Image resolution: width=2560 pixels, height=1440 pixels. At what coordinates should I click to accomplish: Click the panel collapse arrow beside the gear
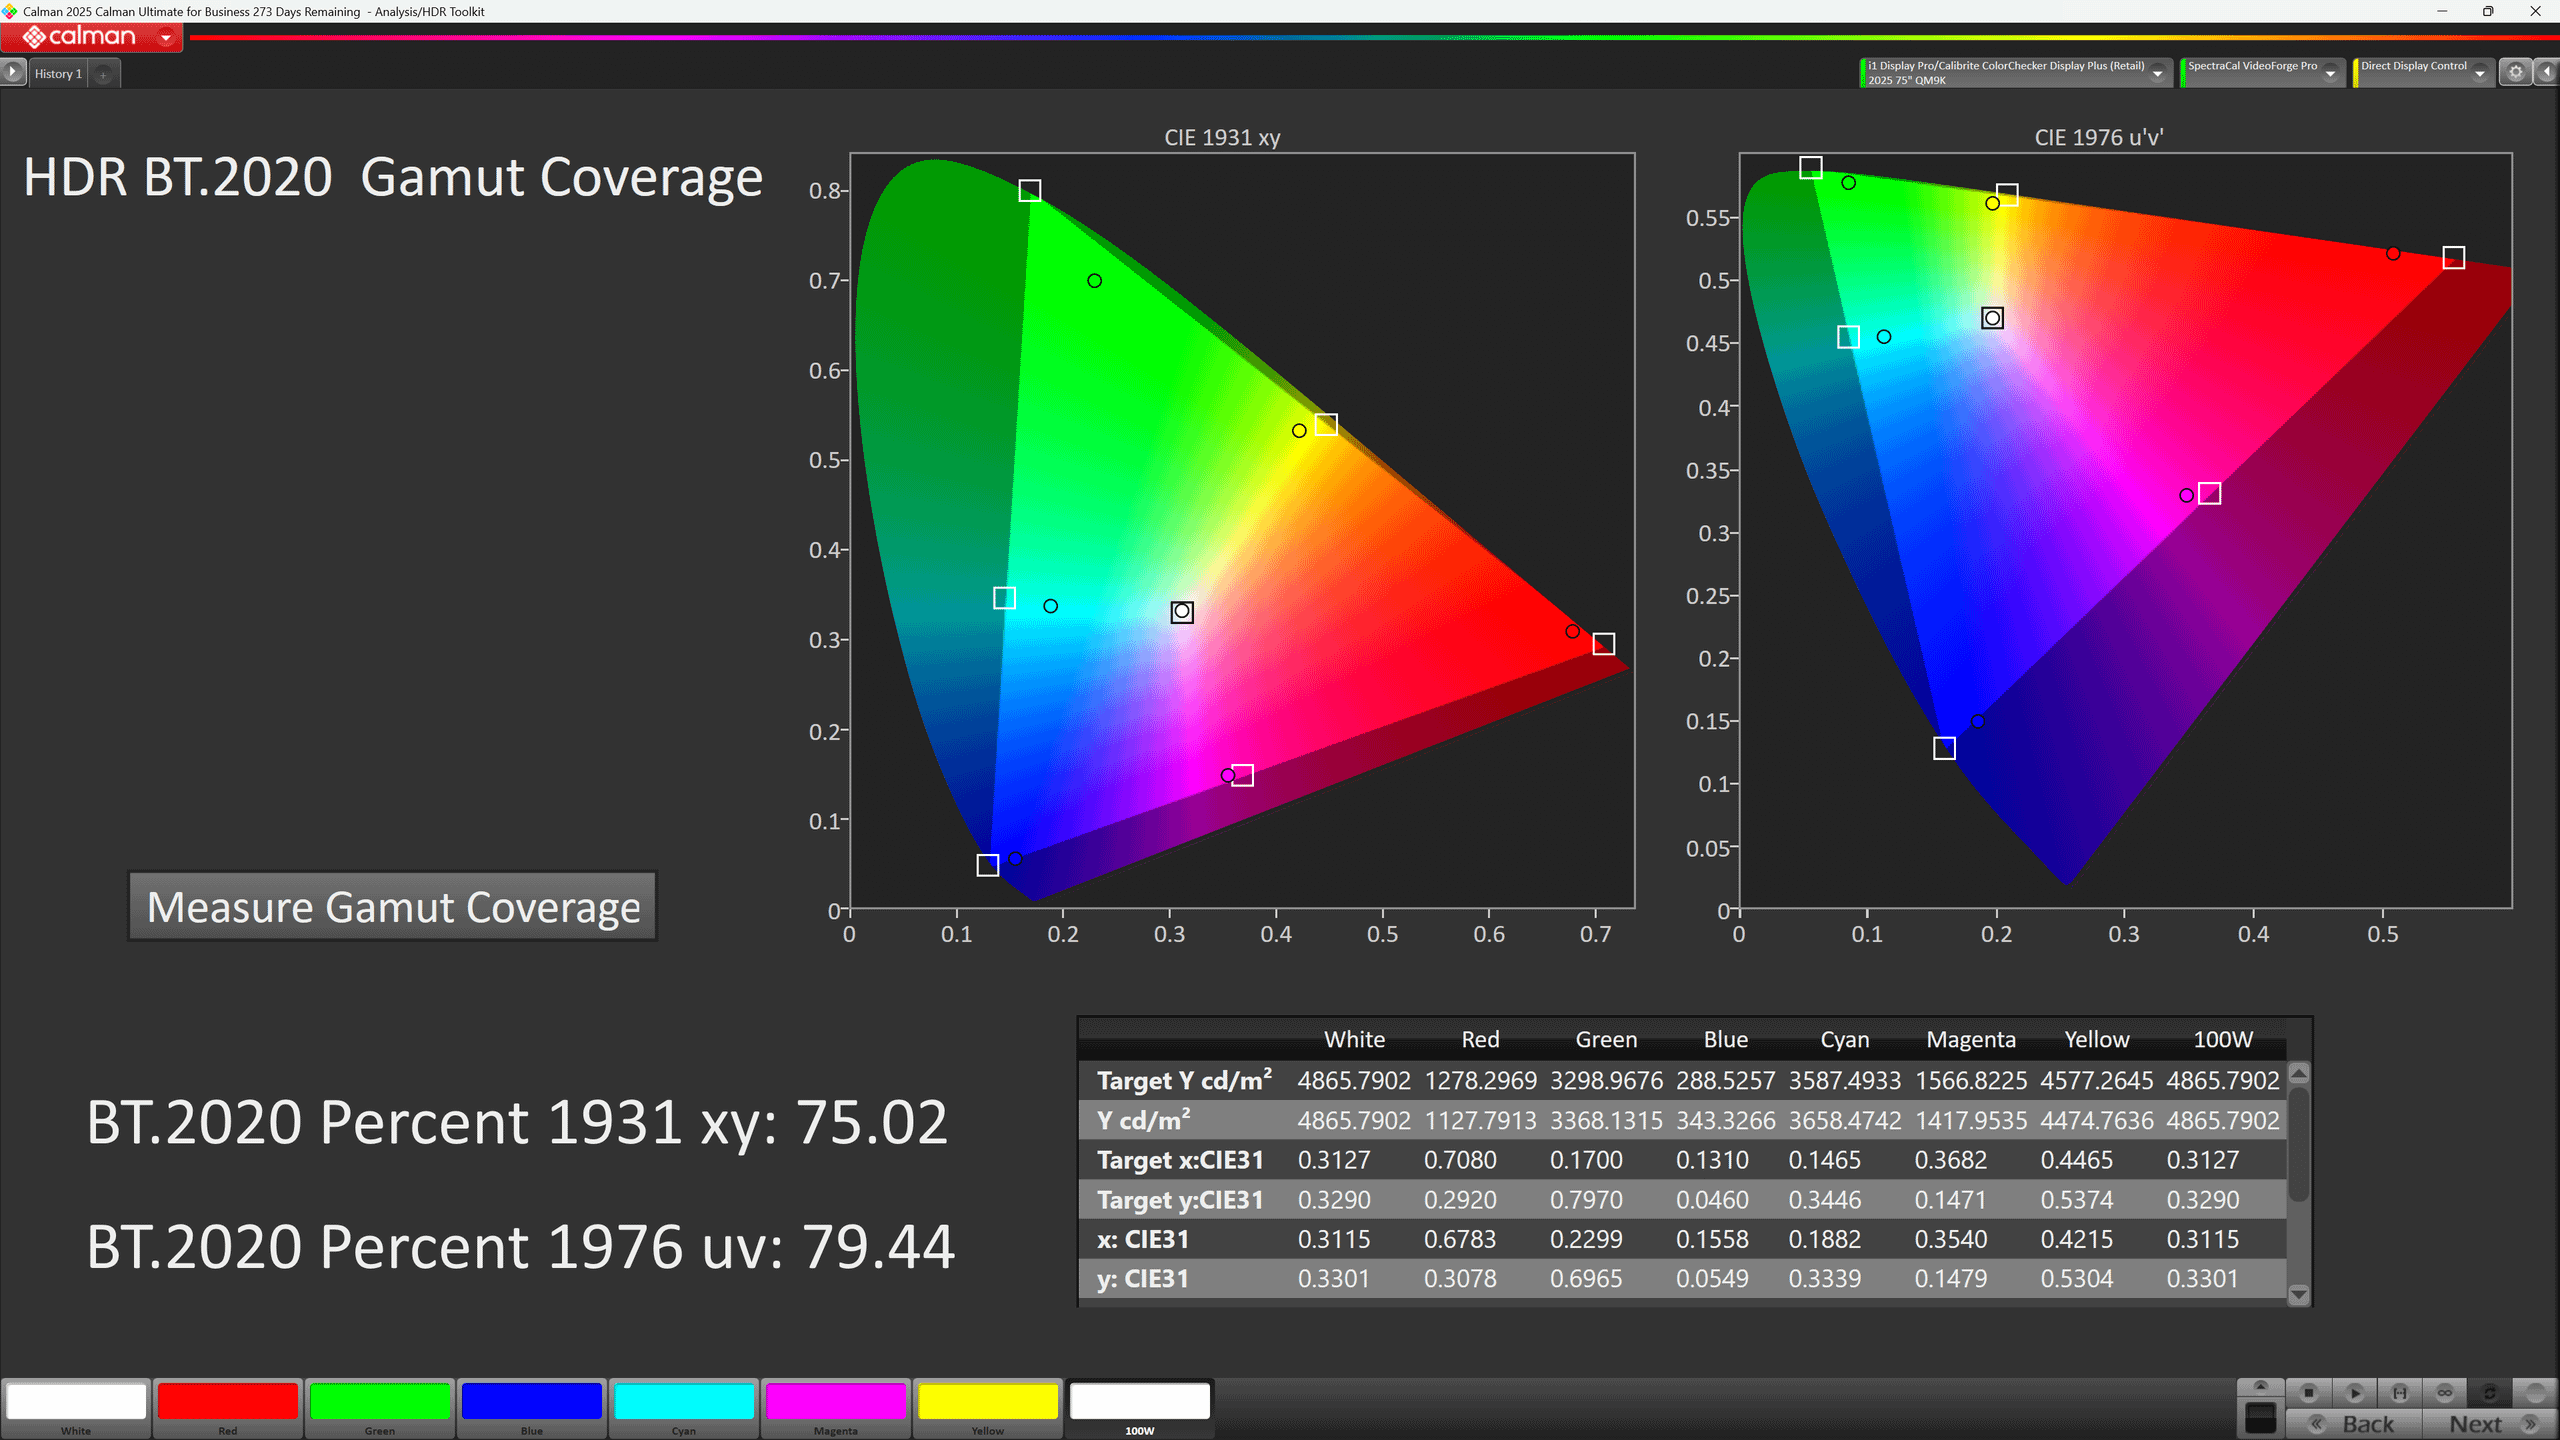point(2547,72)
